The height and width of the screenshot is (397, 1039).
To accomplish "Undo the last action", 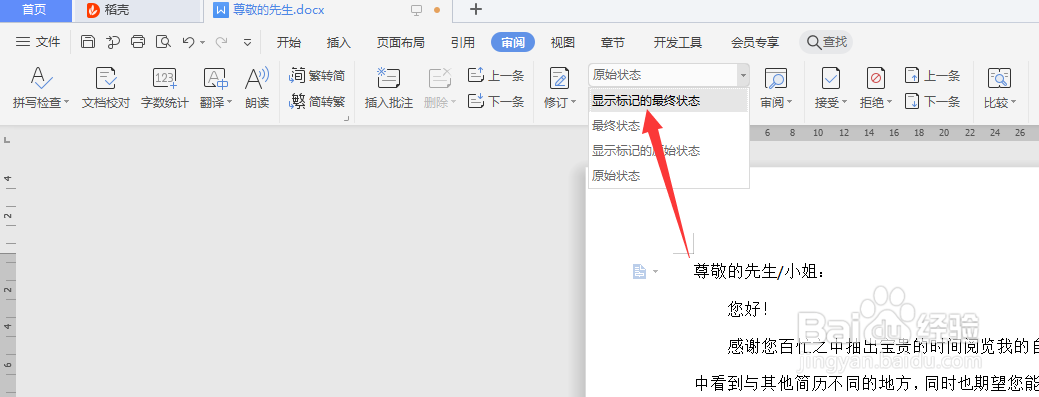I will [x=188, y=42].
